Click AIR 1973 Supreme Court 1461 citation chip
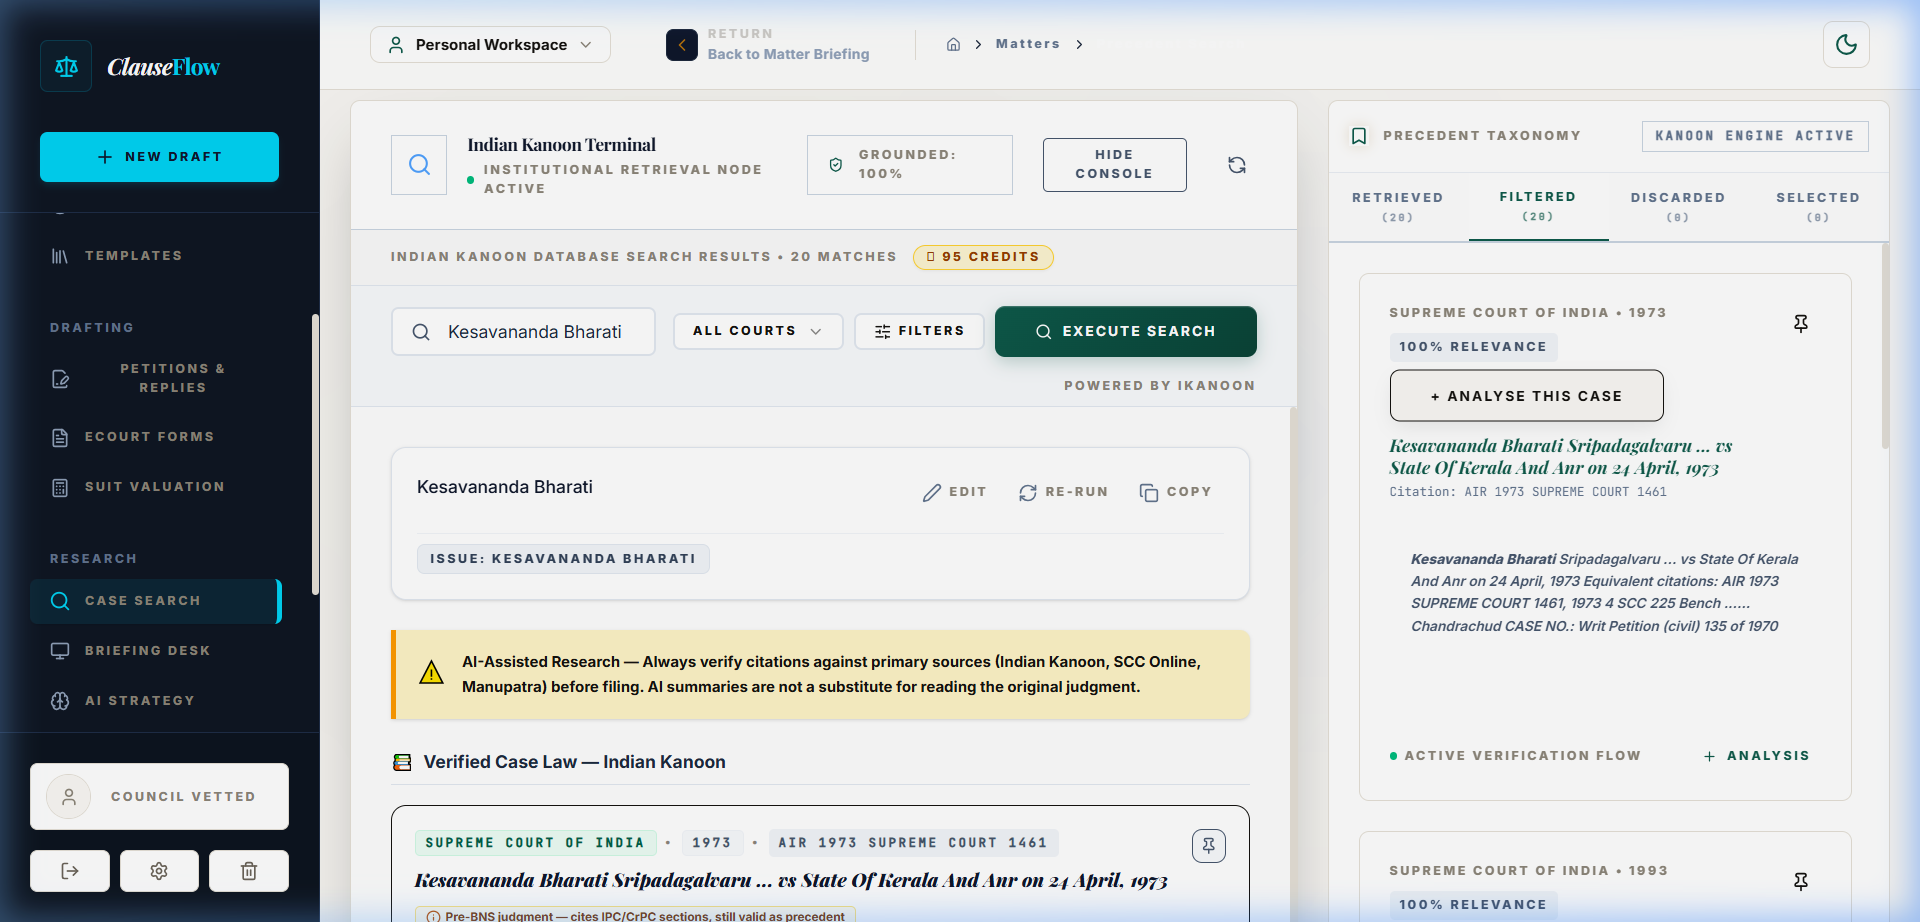The height and width of the screenshot is (922, 1920). point(913,843)
